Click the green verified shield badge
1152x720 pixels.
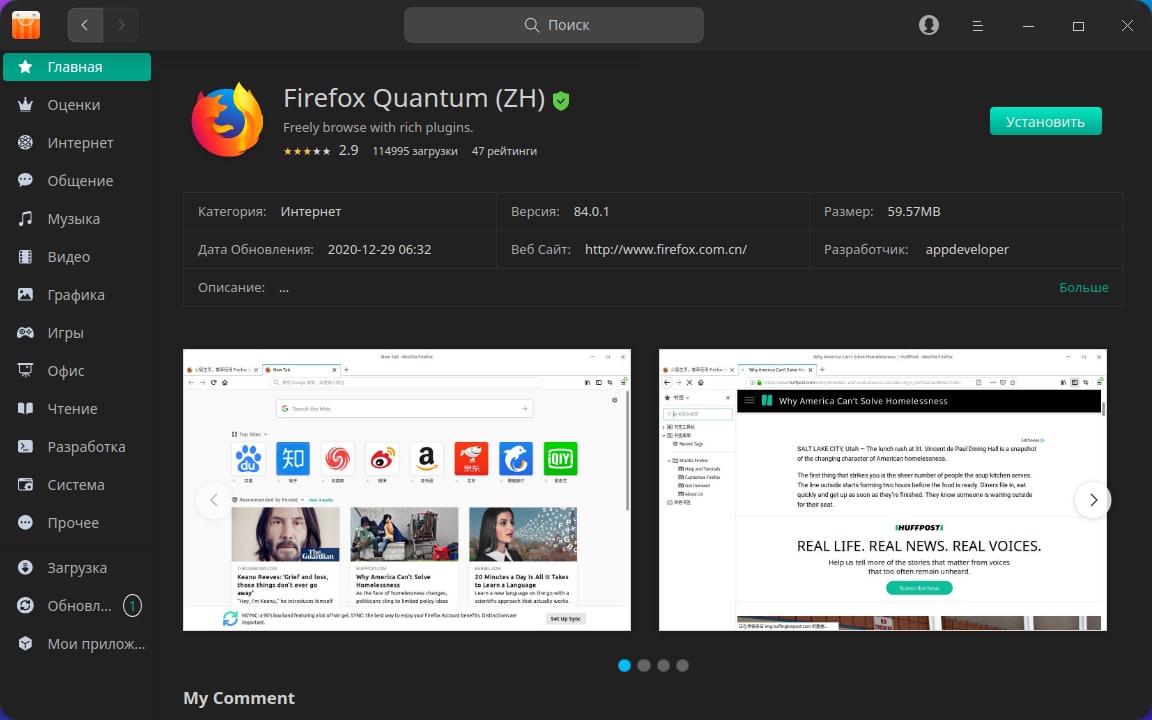pyautogui.click(x=561, y=101)
